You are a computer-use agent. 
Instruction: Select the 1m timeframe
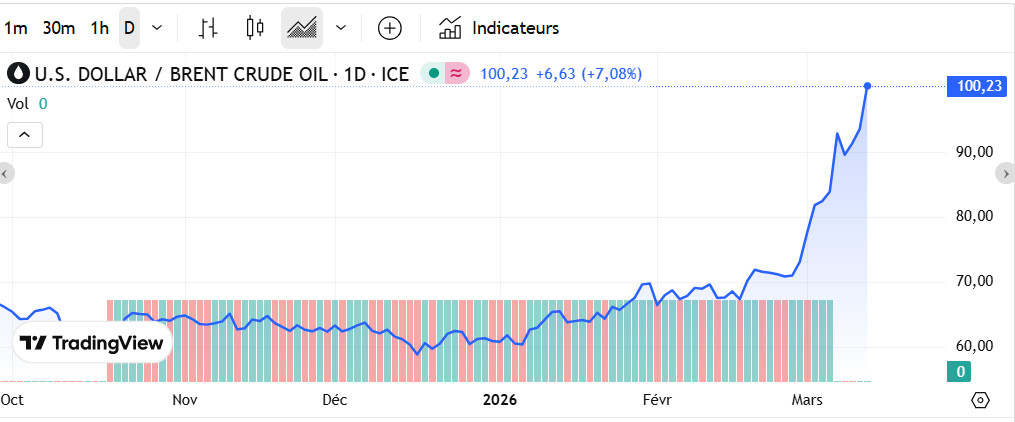point(17,28)
